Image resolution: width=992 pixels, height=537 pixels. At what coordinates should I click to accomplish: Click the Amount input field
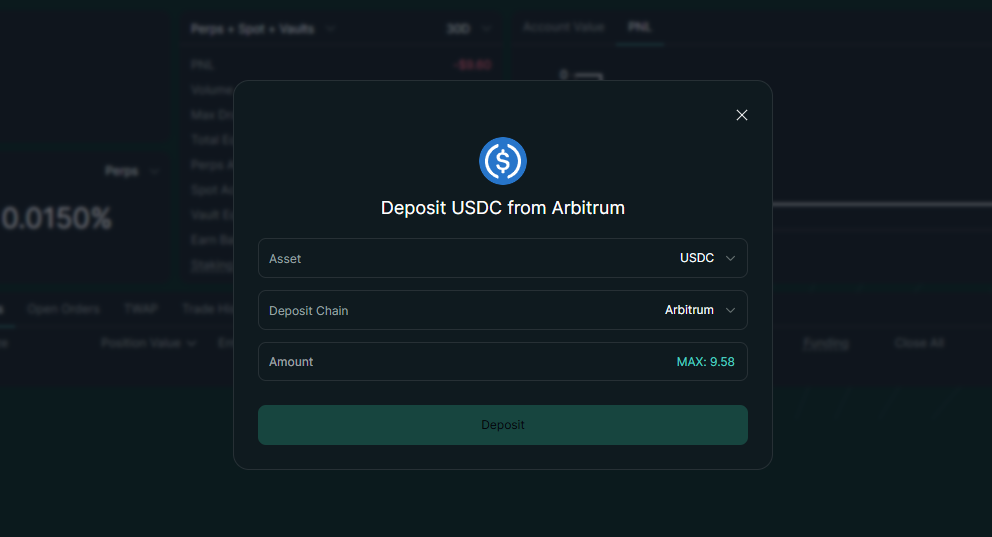click(460, 362)
